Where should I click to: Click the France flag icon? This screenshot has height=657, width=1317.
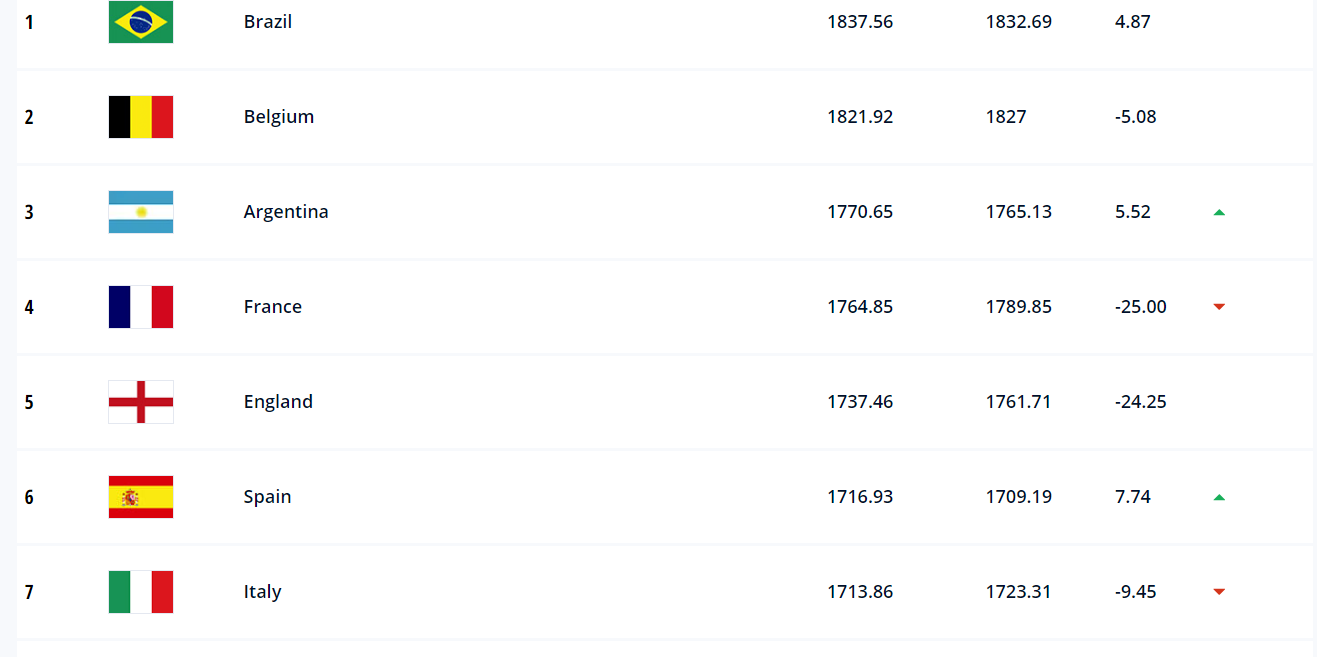pos(141,307)
